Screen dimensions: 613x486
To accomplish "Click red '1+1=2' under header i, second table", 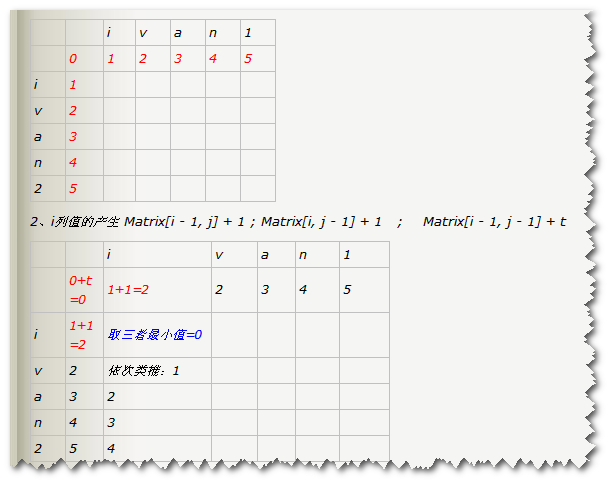I will tap(128, 290).
